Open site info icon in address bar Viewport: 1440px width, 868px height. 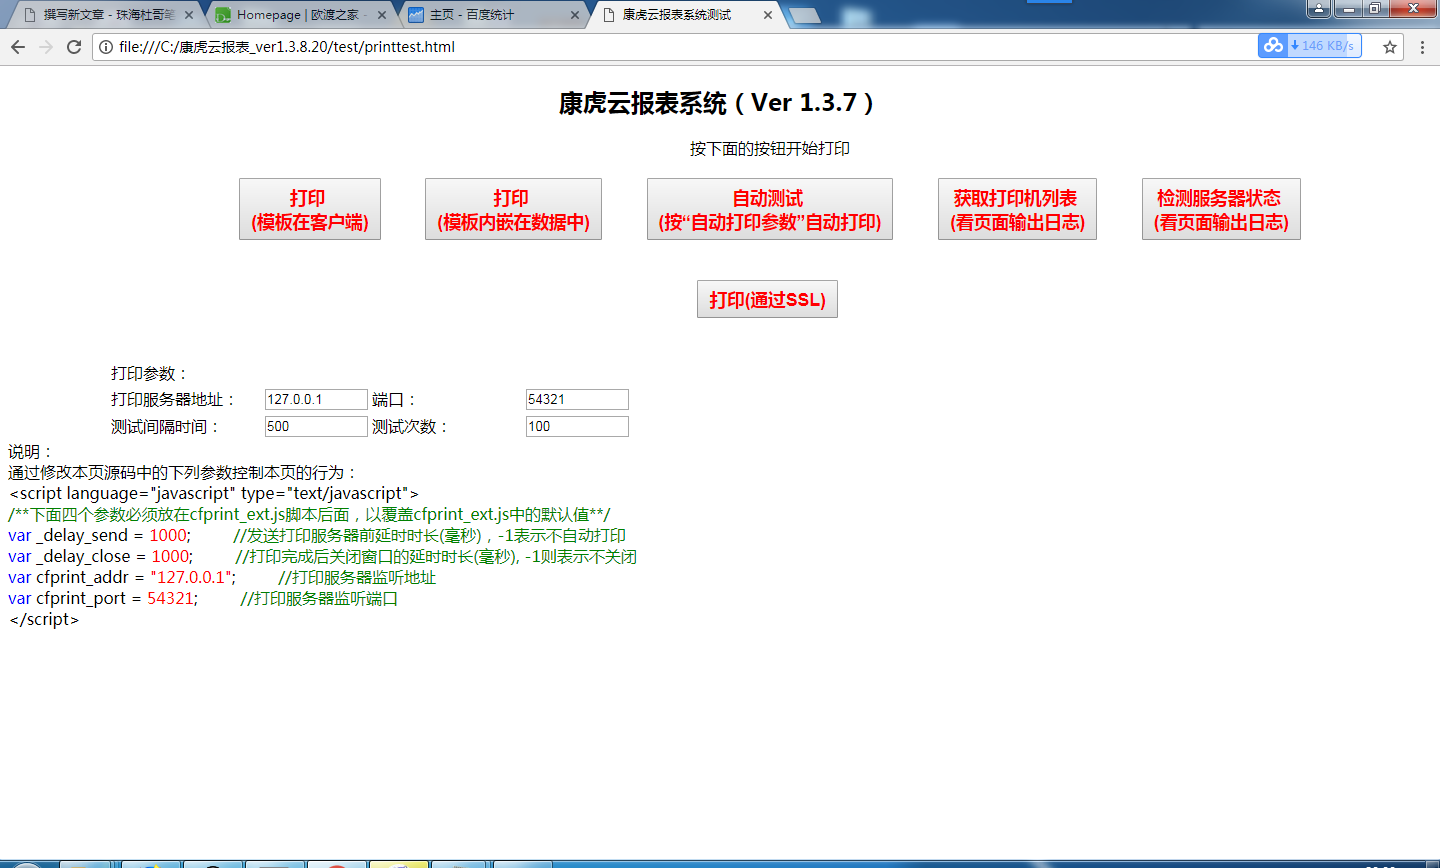tap(106, 47)
